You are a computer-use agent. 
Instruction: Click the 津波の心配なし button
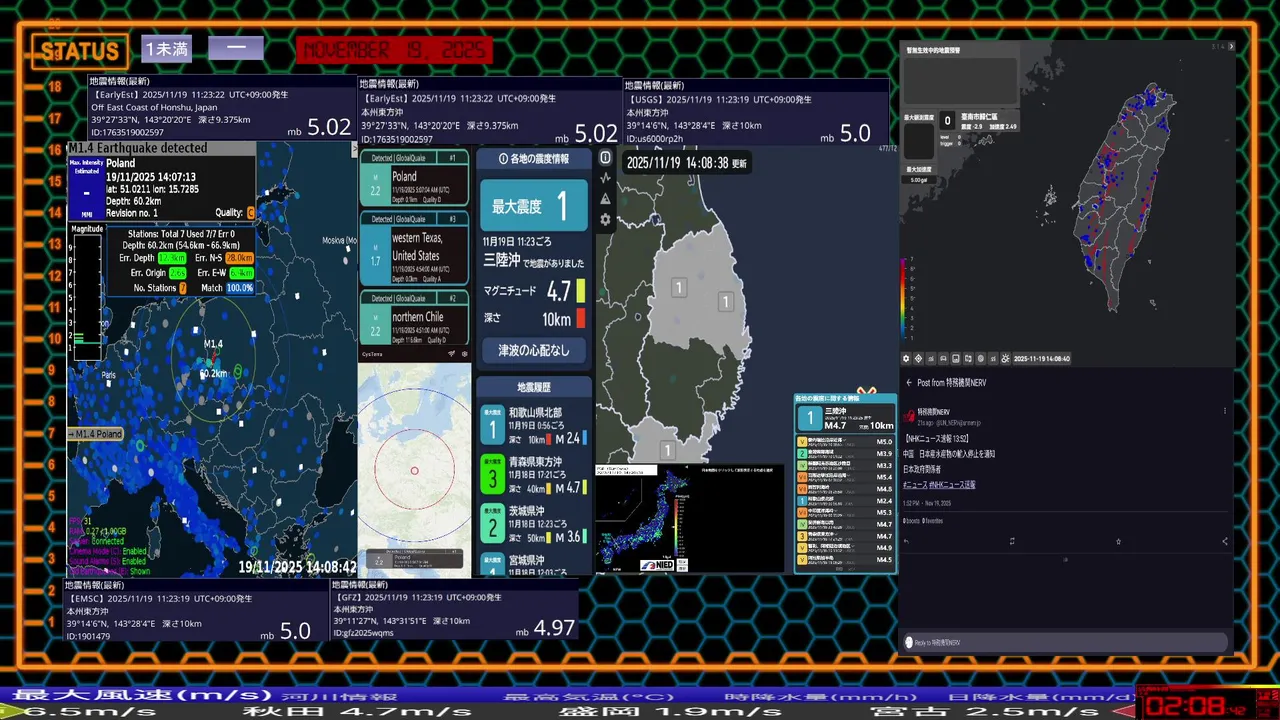coord(534,350)
